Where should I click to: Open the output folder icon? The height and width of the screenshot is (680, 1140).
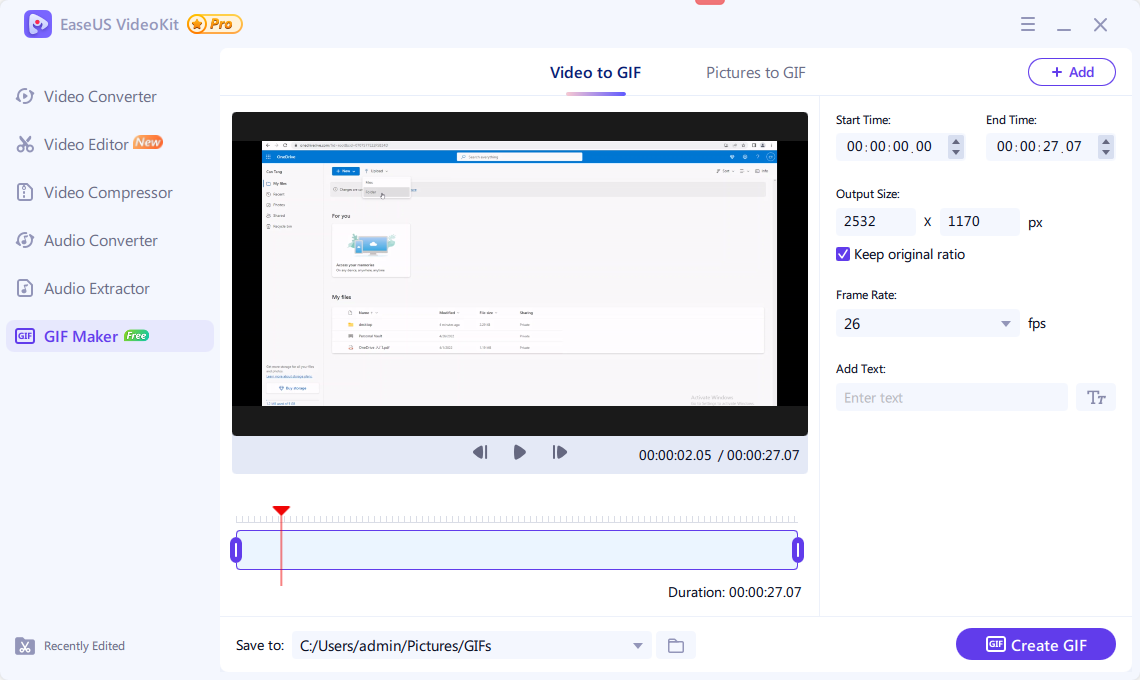coord(675,646)
